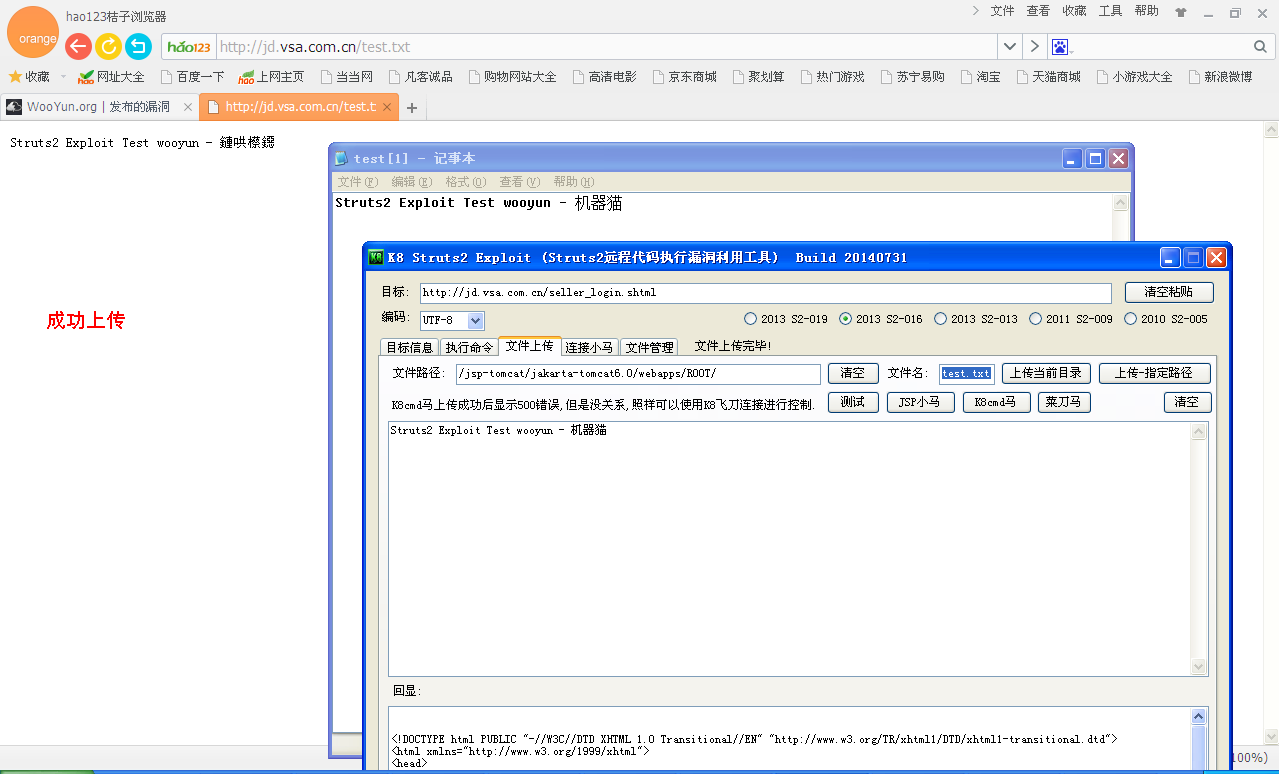Click 清空 button beside file path
The height and width of the screenshot is (774, 1279).
[853, 373]
